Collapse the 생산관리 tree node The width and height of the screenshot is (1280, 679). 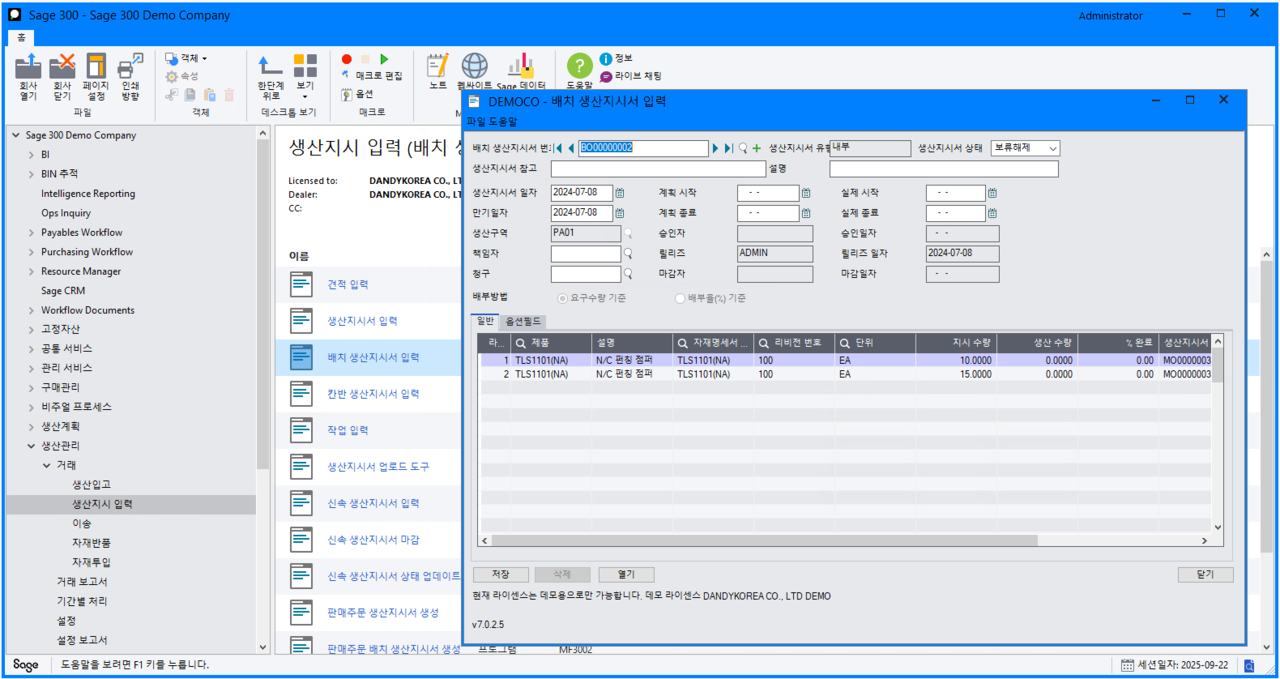coord(31,446)
